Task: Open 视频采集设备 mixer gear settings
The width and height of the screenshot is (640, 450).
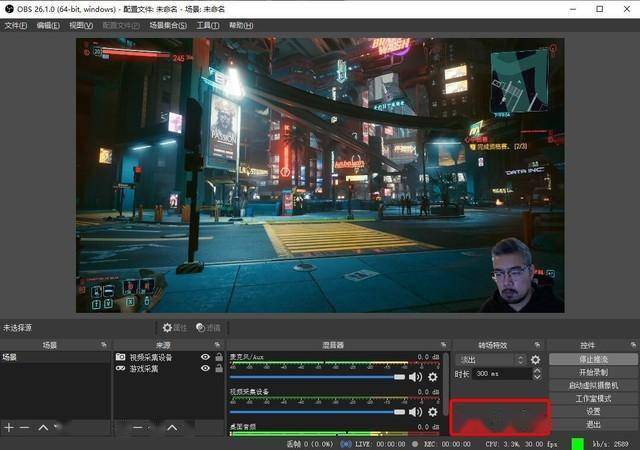Action: (x=433, y=412)
